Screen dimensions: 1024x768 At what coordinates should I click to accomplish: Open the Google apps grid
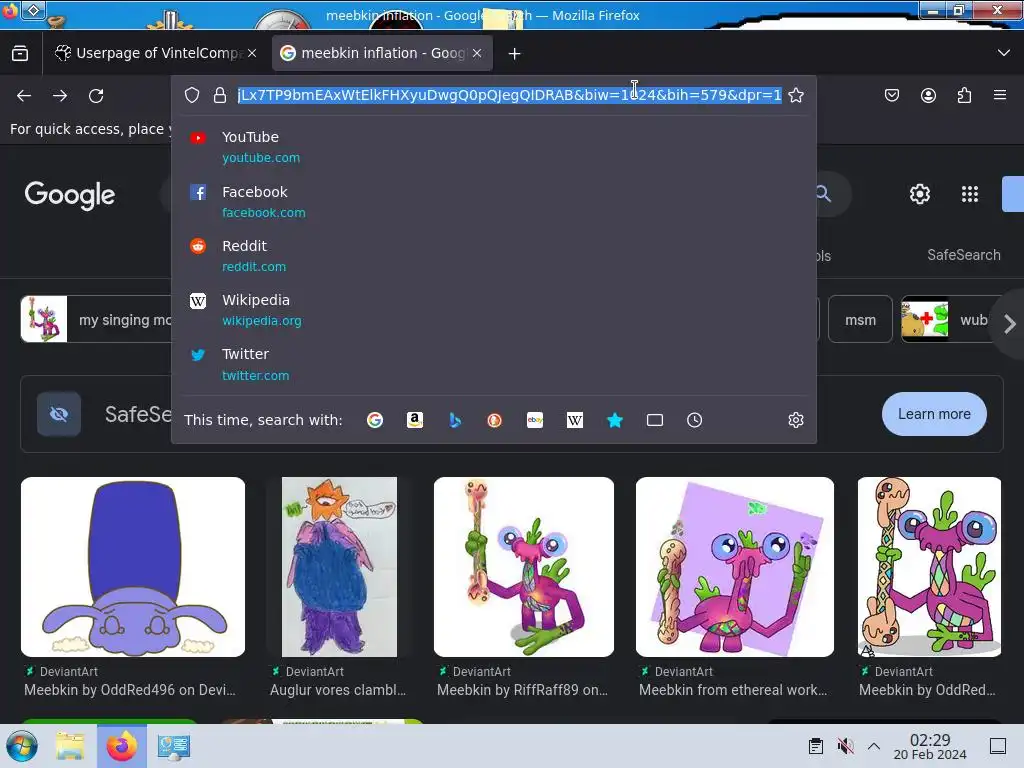970,194
